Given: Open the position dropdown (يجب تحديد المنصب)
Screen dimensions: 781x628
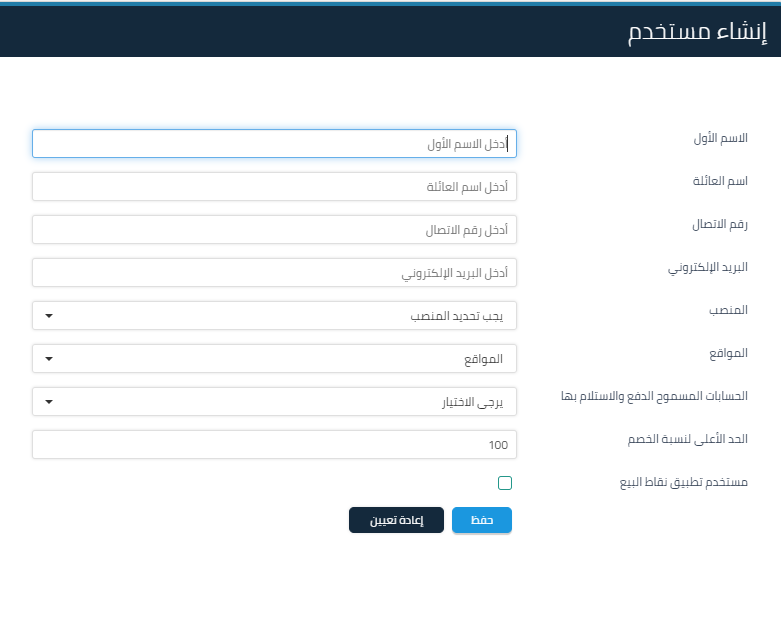Looking at the screenshot, I should pyautogui.click(x=274, y=316).
